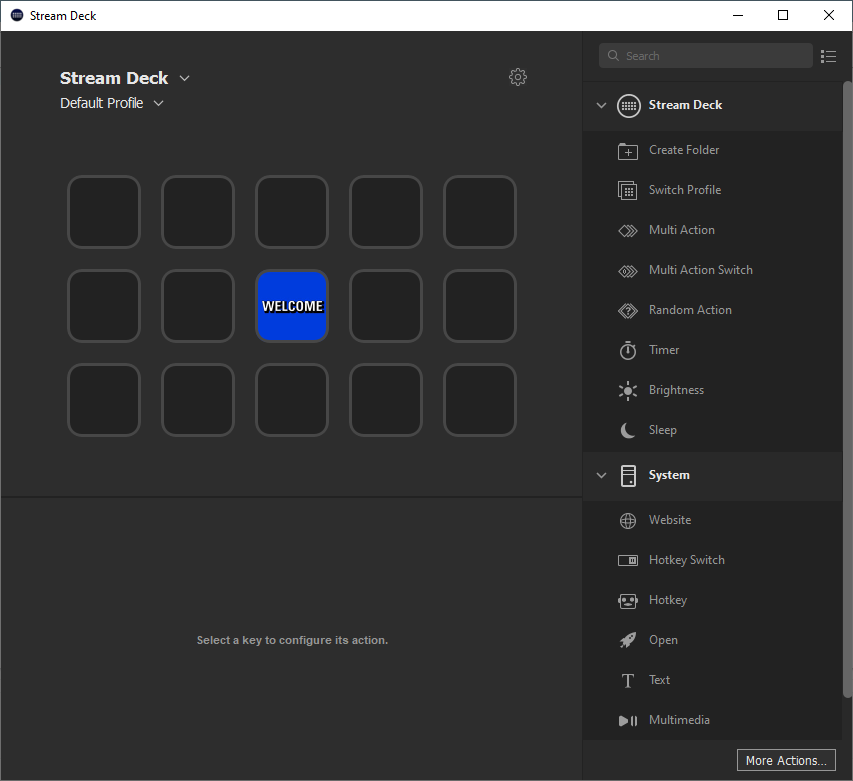This screenshot has height=781, width=853.
Task: Open preferences via the gear icon
Action: [518, 77]
